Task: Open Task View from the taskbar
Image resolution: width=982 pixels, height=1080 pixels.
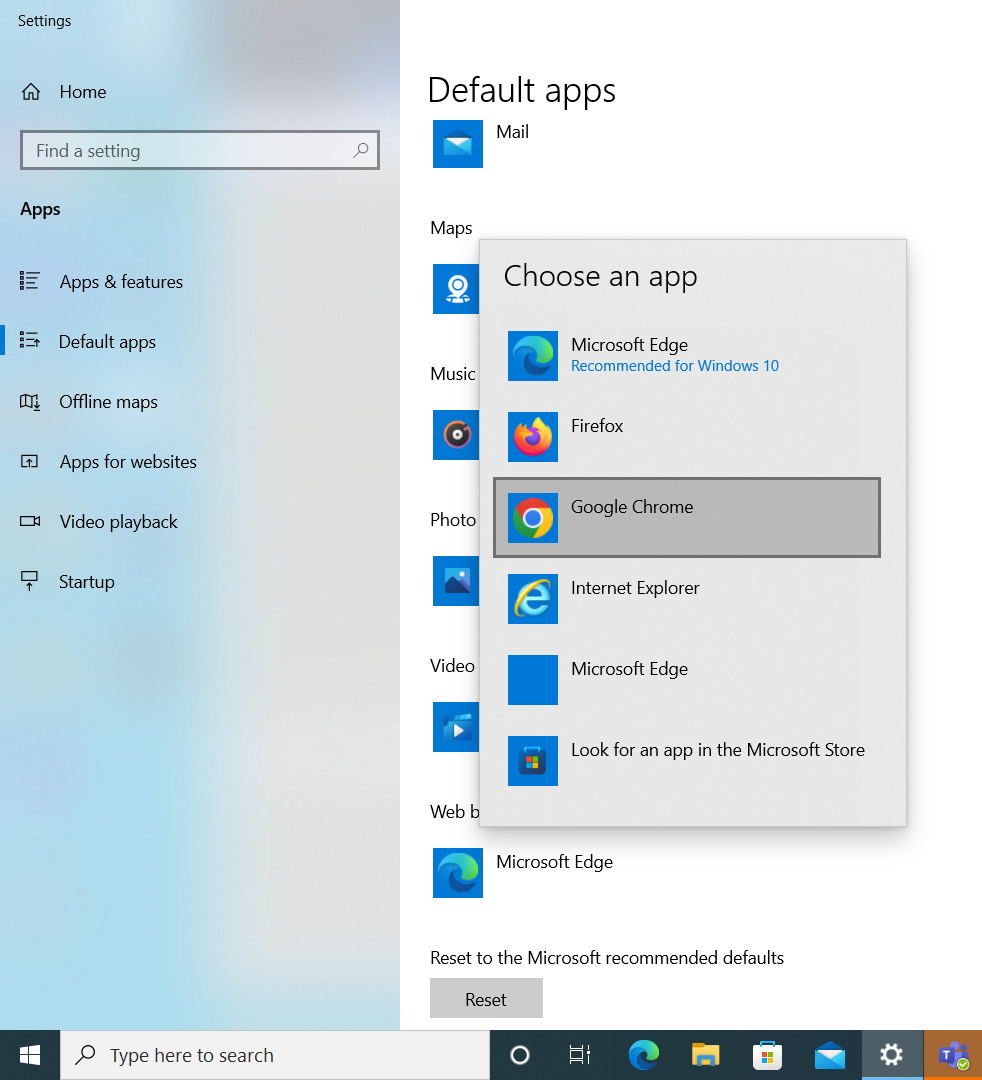Action: click(x=580, y=1055)
